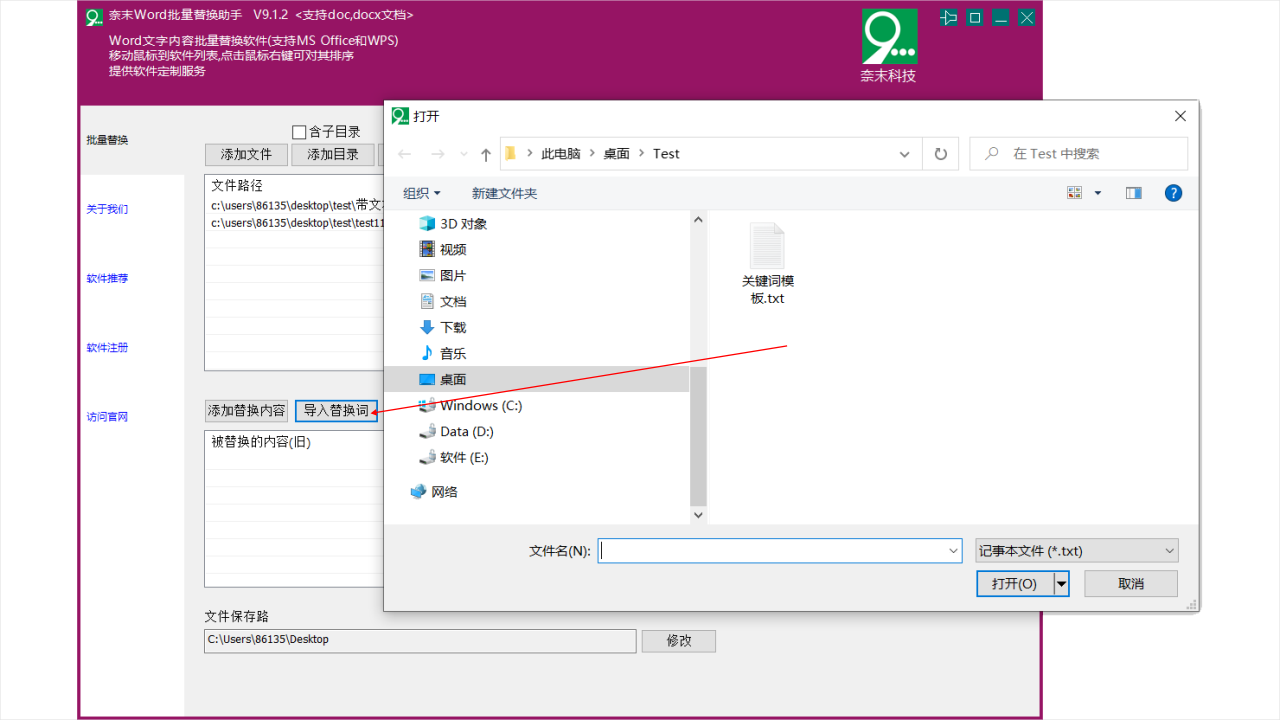Cancel the dialog with 取消
Screen dimensions: 1280x720
[1130, 583]
